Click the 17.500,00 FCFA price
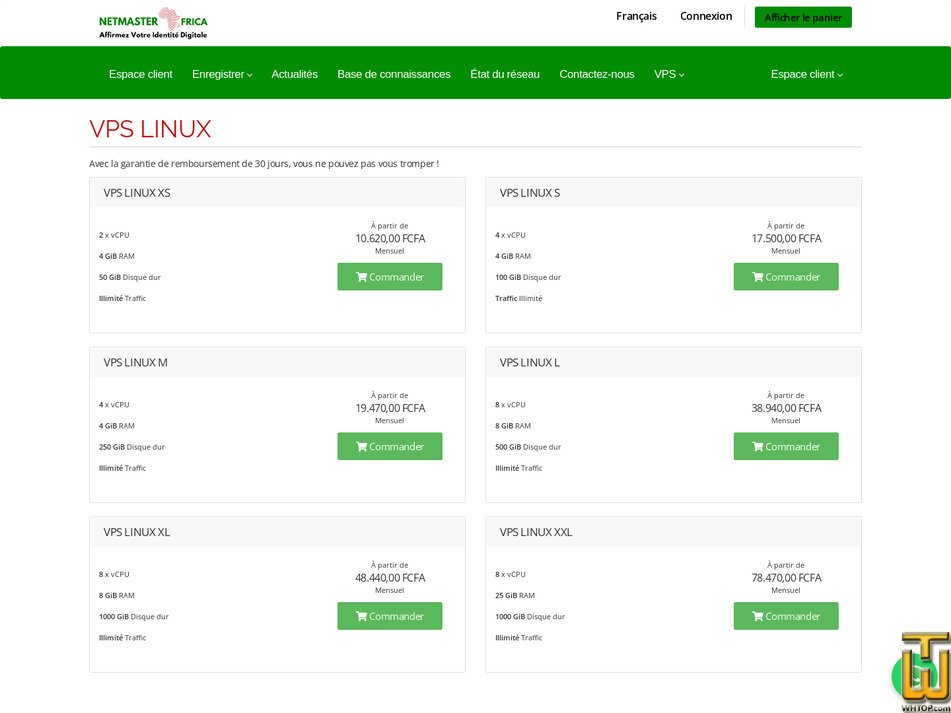The height and width of the screenshot is (713, 951). [x=787, y=239]
